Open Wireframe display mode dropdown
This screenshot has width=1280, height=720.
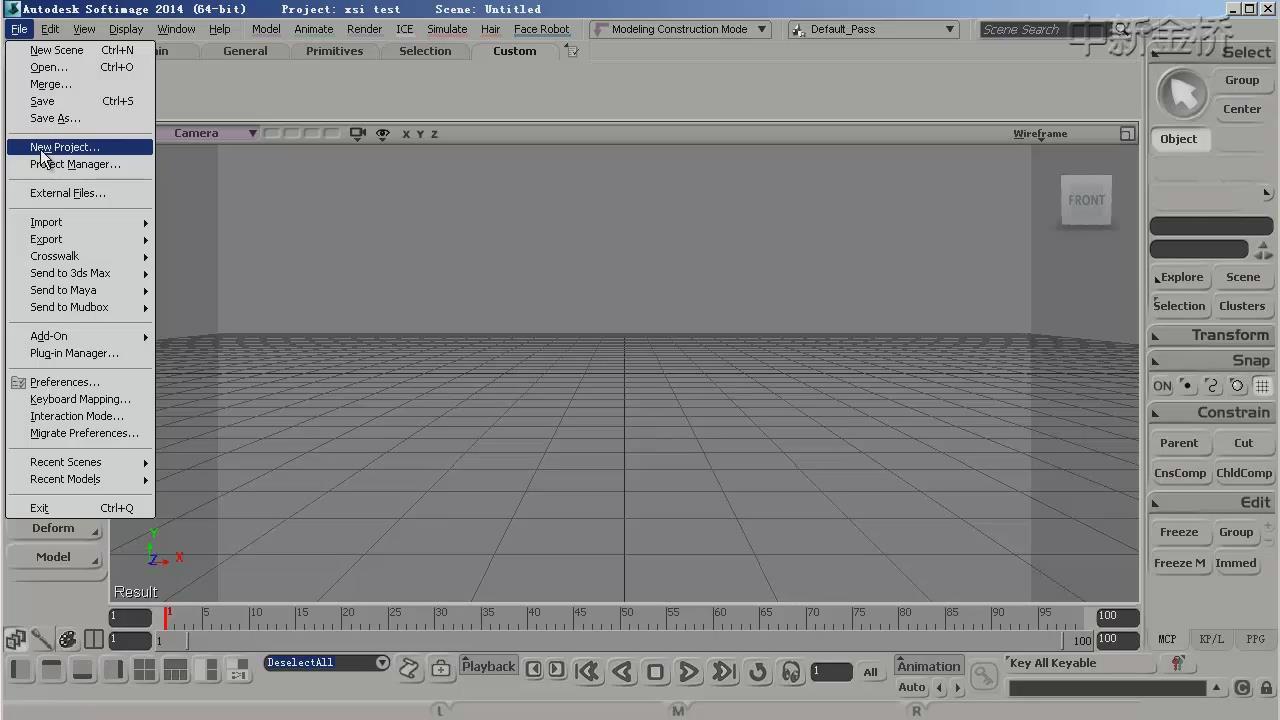click(x=1040, y=134)
